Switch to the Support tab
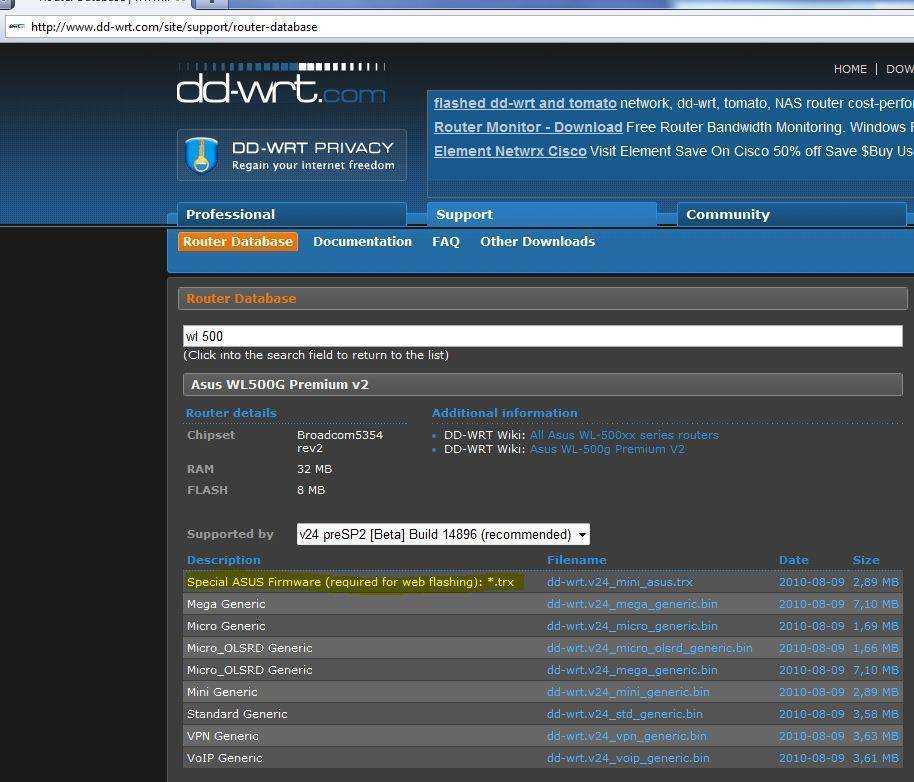 (x=542, y=214)
